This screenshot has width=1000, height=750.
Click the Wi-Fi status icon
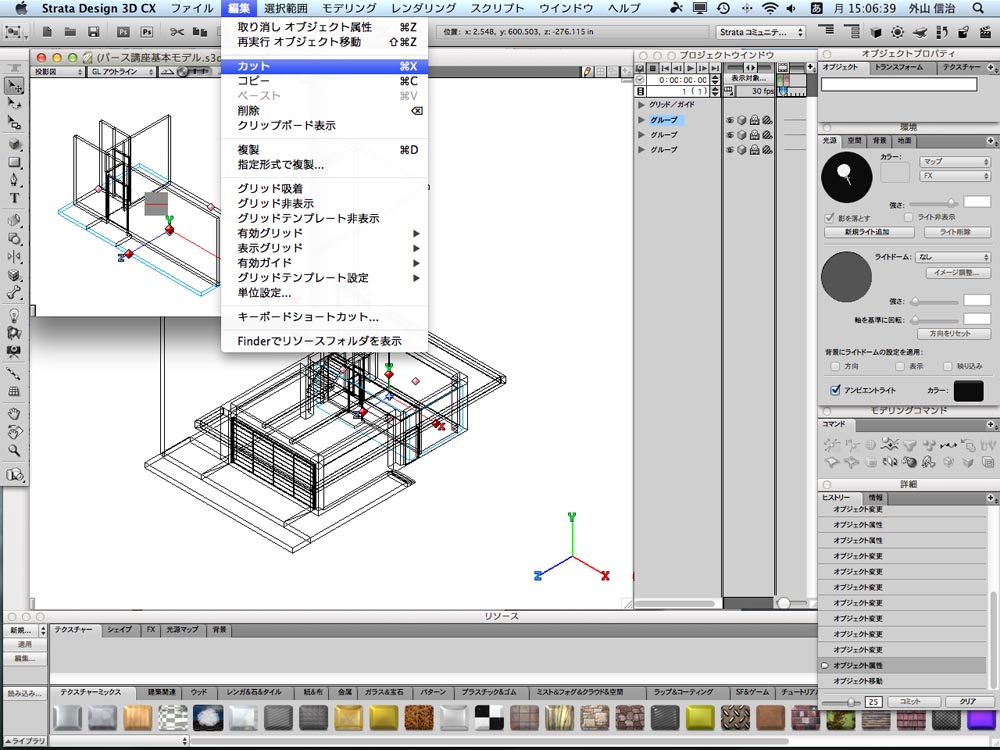click(770, 8)
